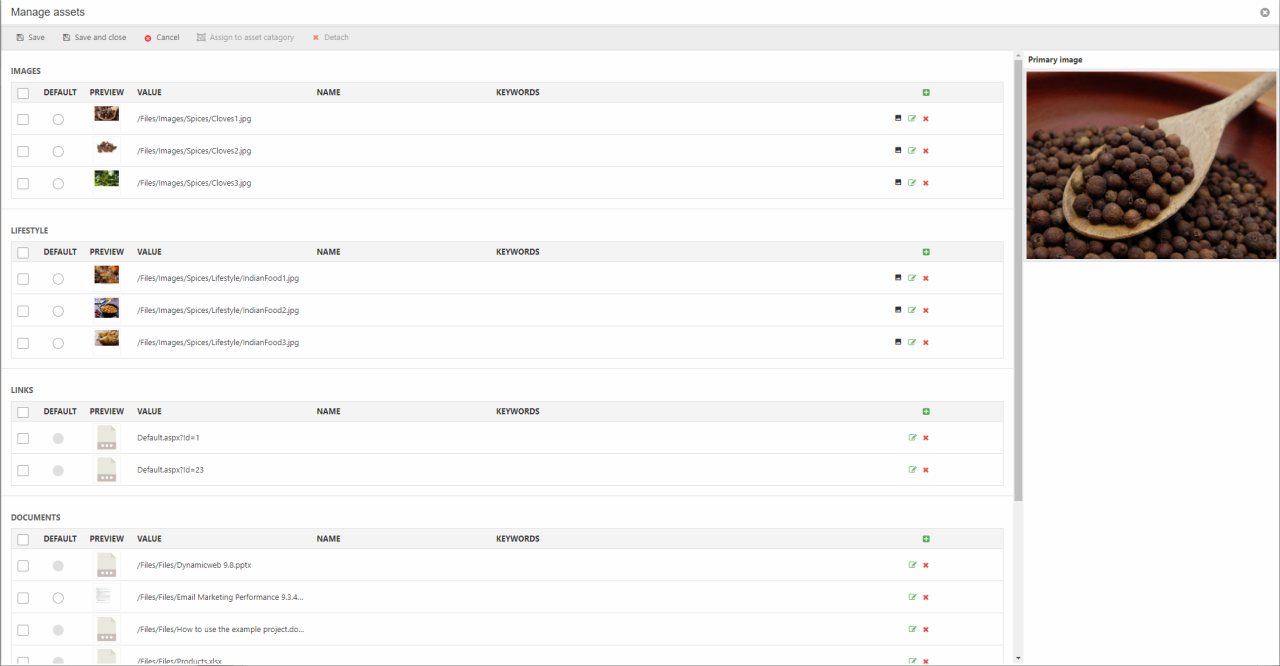Close the Manage assets dialog
Viewport: 1280px width, 666px height.
point(1265,12)
